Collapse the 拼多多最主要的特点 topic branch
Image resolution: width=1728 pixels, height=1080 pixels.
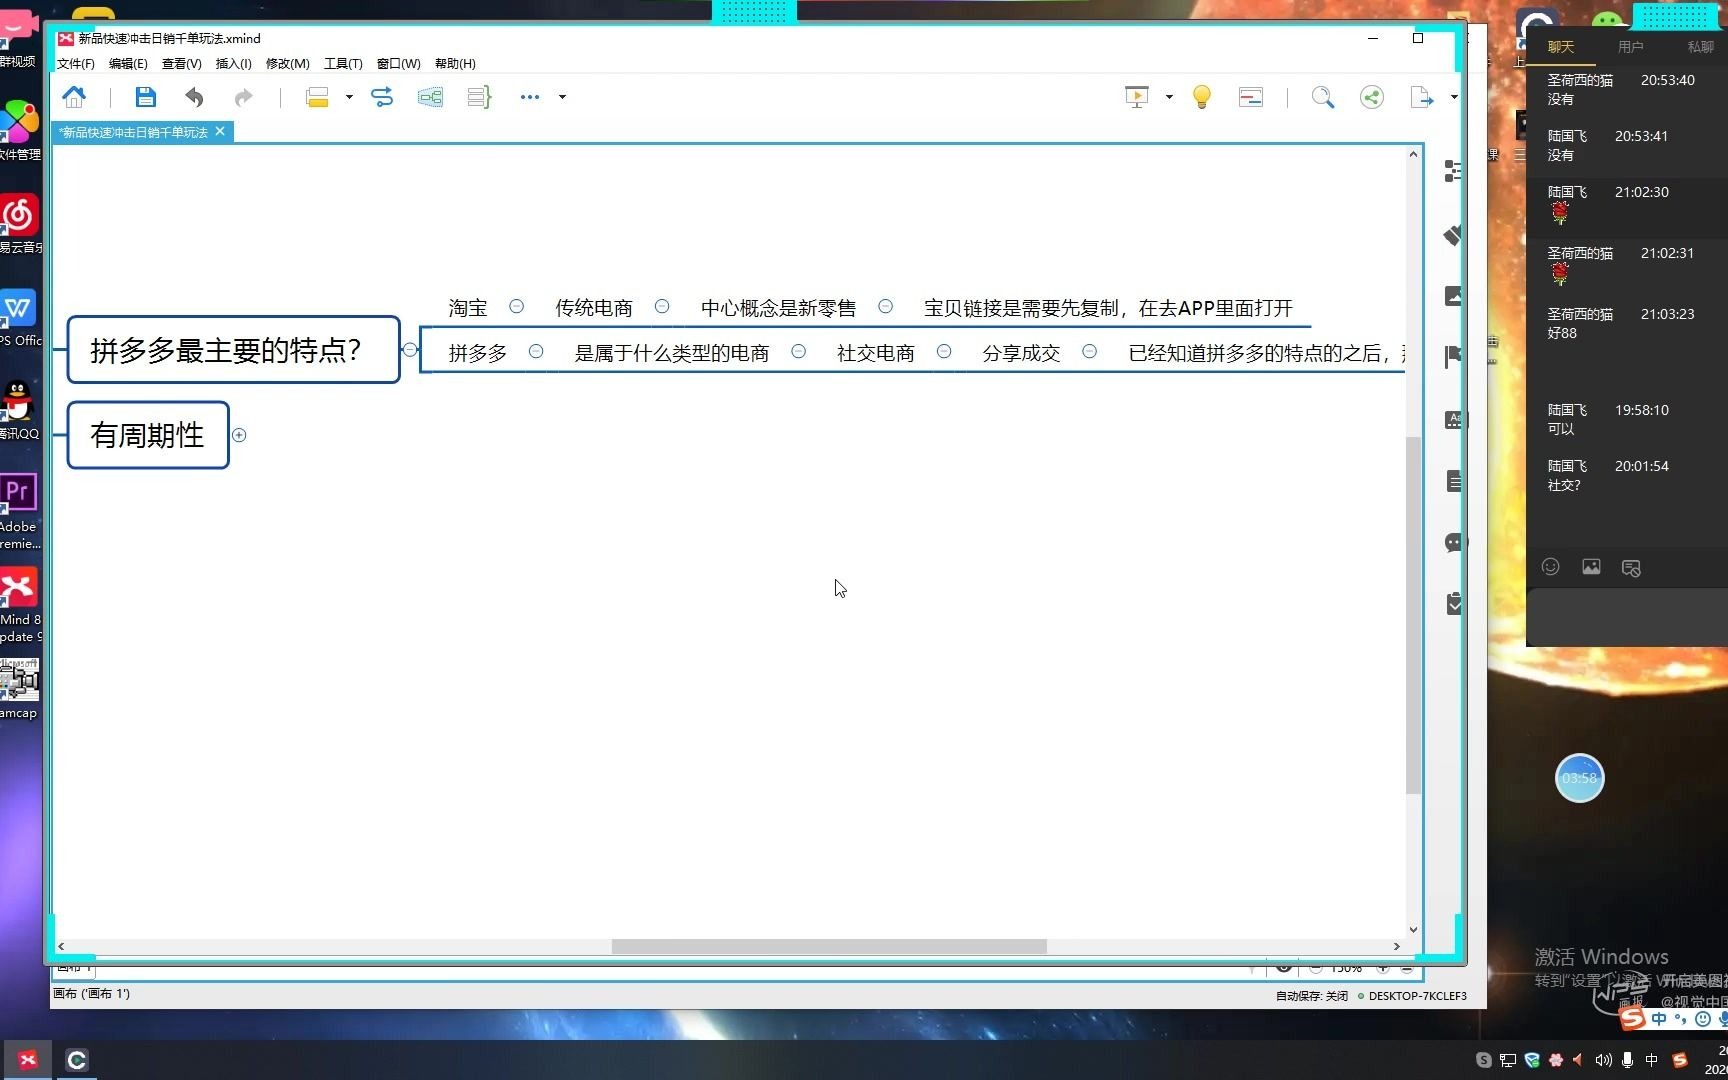tap(410, 350)
